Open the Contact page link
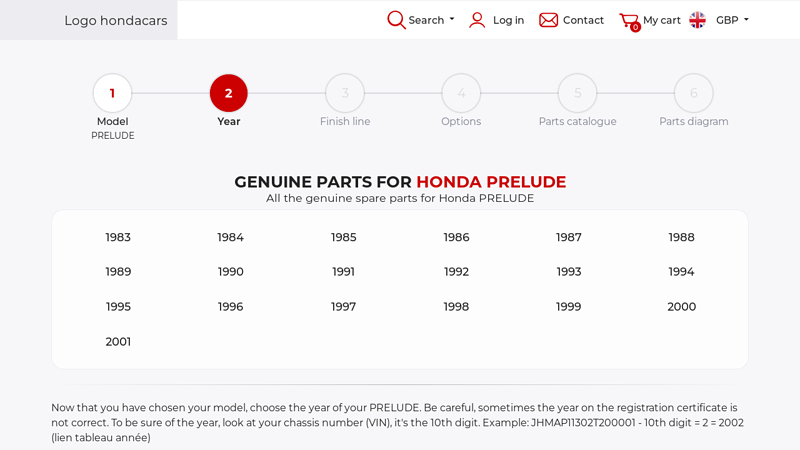Viewport: 800px width, 450px height. coord(583,20)
